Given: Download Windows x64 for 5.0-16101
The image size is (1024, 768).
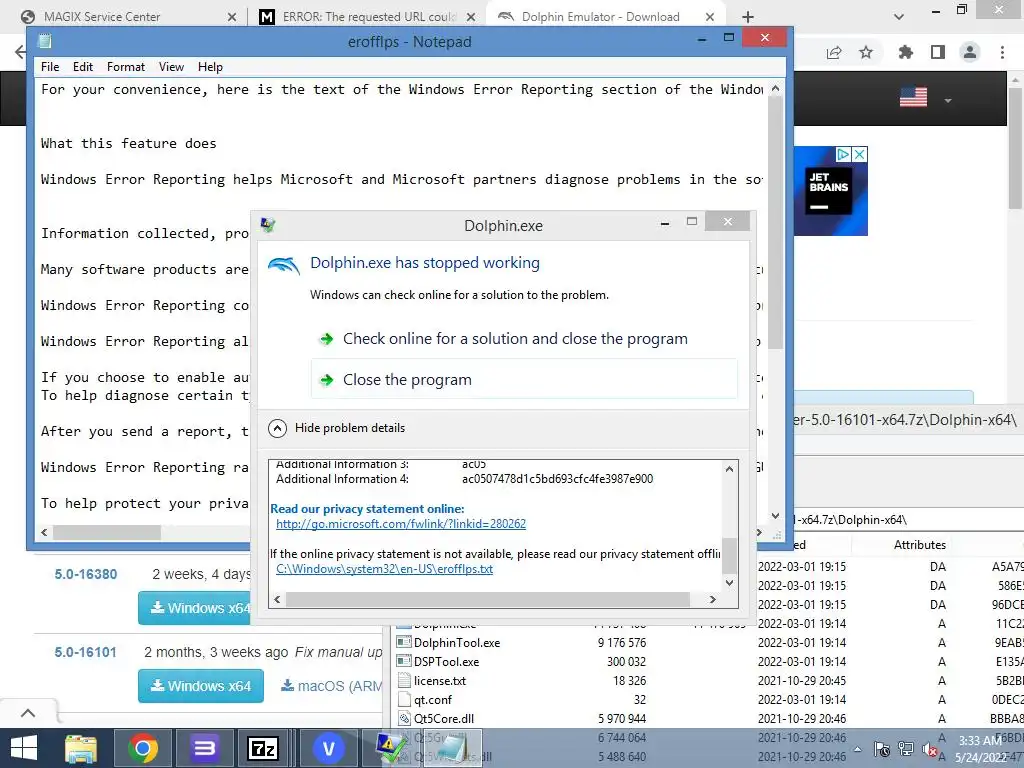Looking at the screenshot, I should (200, 686).
